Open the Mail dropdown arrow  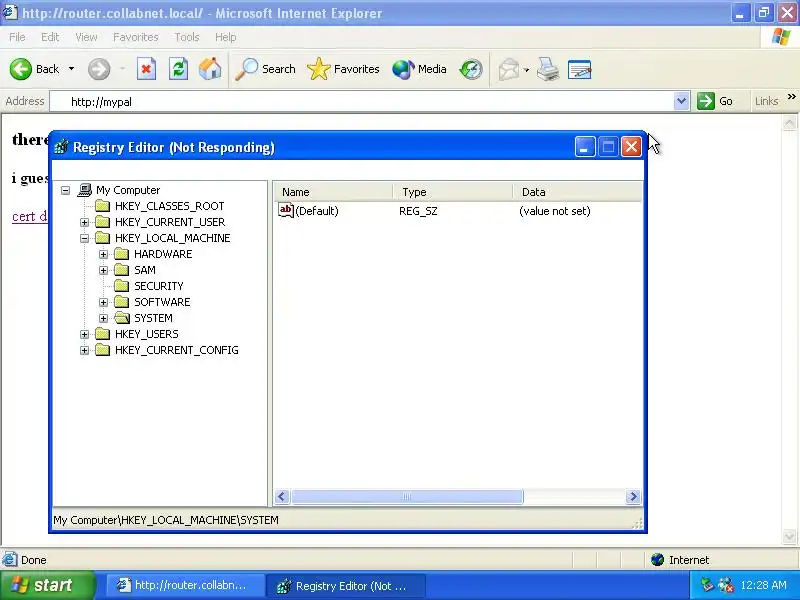click(527, 70)
